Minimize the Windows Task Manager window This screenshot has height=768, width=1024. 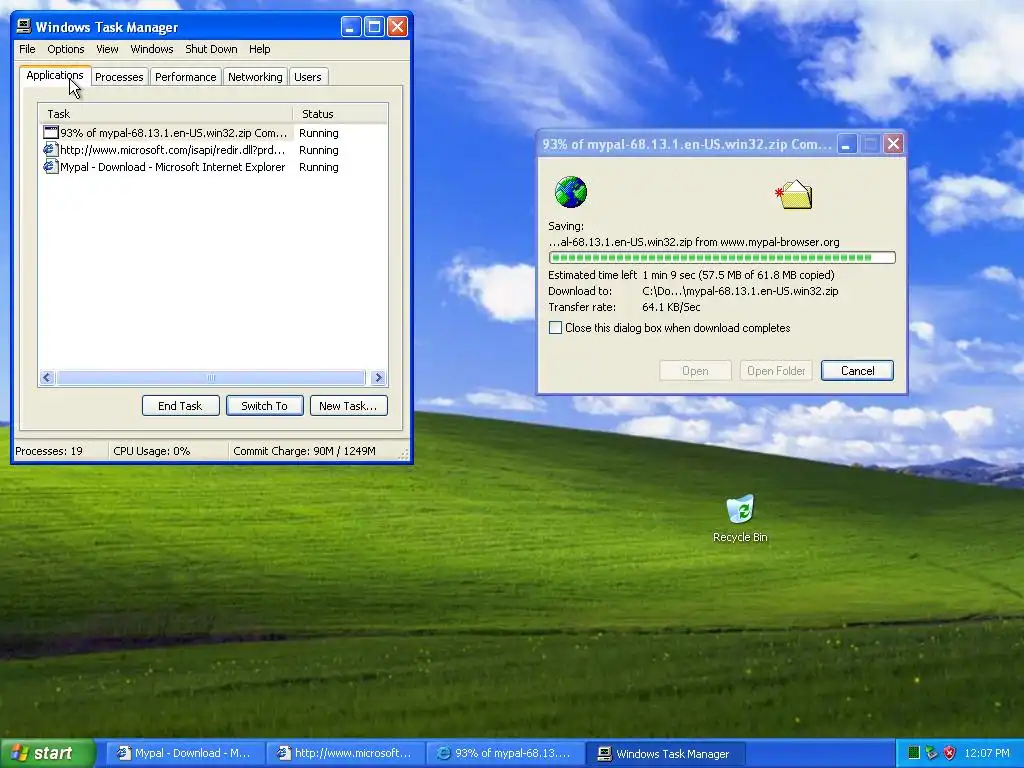(x=351, y=27)
